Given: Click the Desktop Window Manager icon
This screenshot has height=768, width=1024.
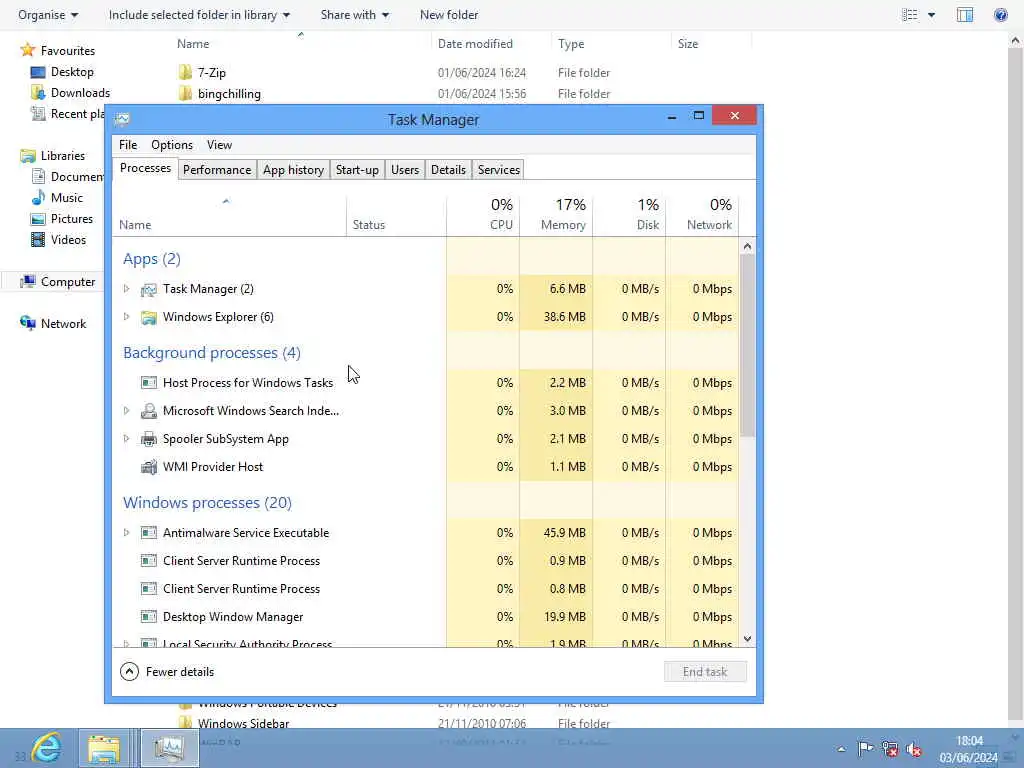Looking at the screenshot, I should pyautogui.click(x=149, y=616).
